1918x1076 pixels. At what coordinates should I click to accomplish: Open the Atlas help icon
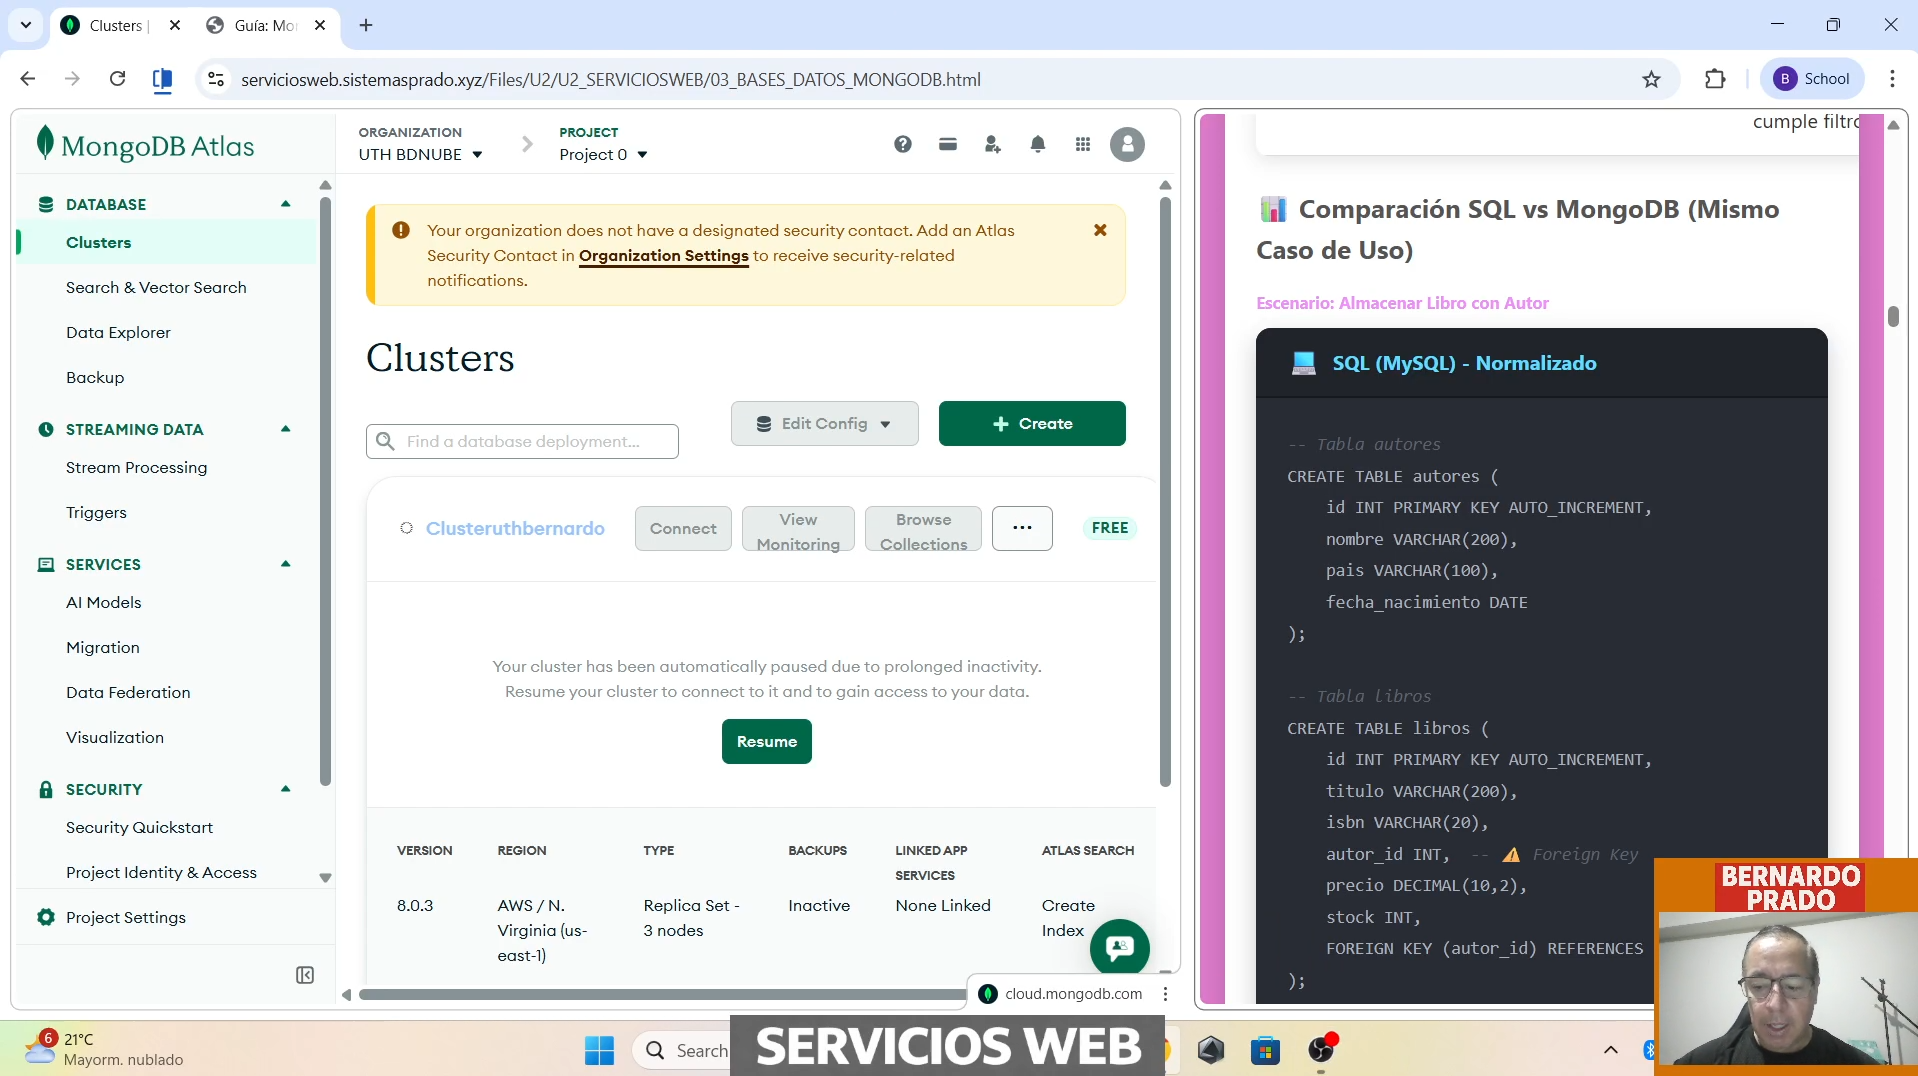903,144
